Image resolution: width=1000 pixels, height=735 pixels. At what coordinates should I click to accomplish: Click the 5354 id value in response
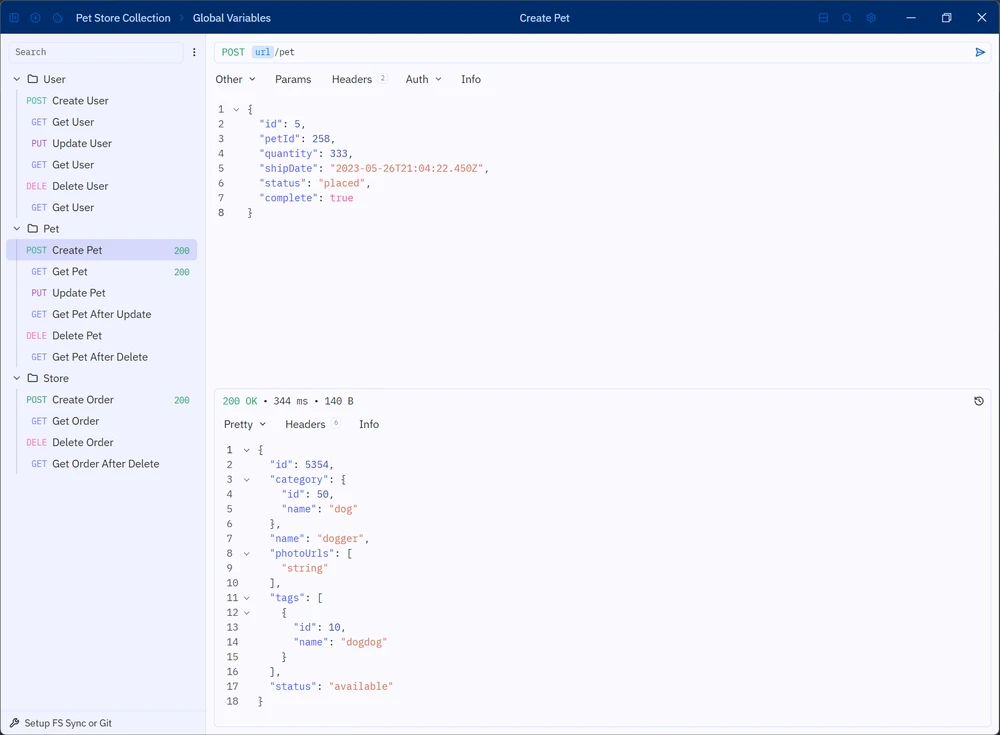[317, 465]
